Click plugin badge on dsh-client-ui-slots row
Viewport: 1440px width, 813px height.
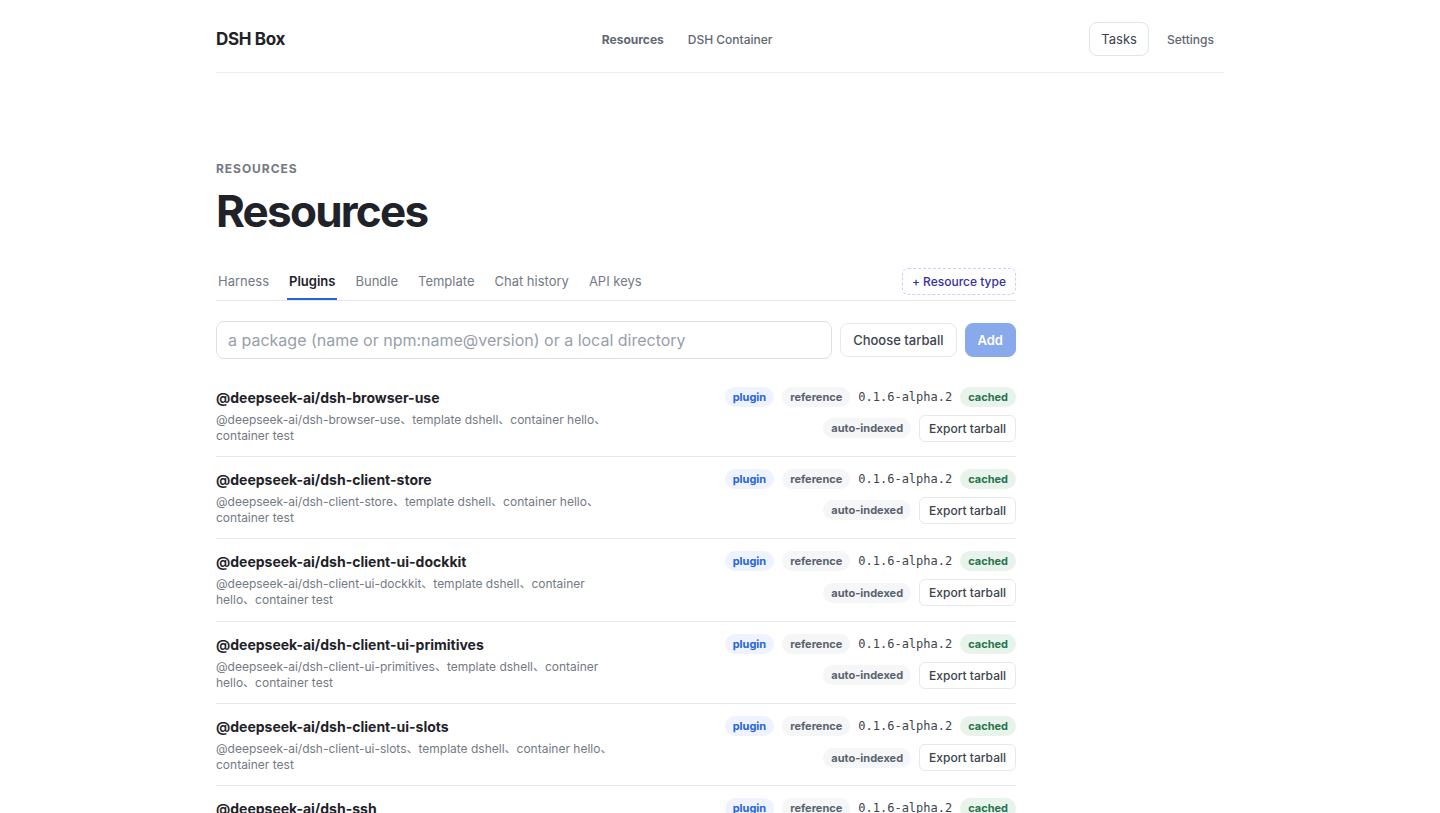[749, 726]
